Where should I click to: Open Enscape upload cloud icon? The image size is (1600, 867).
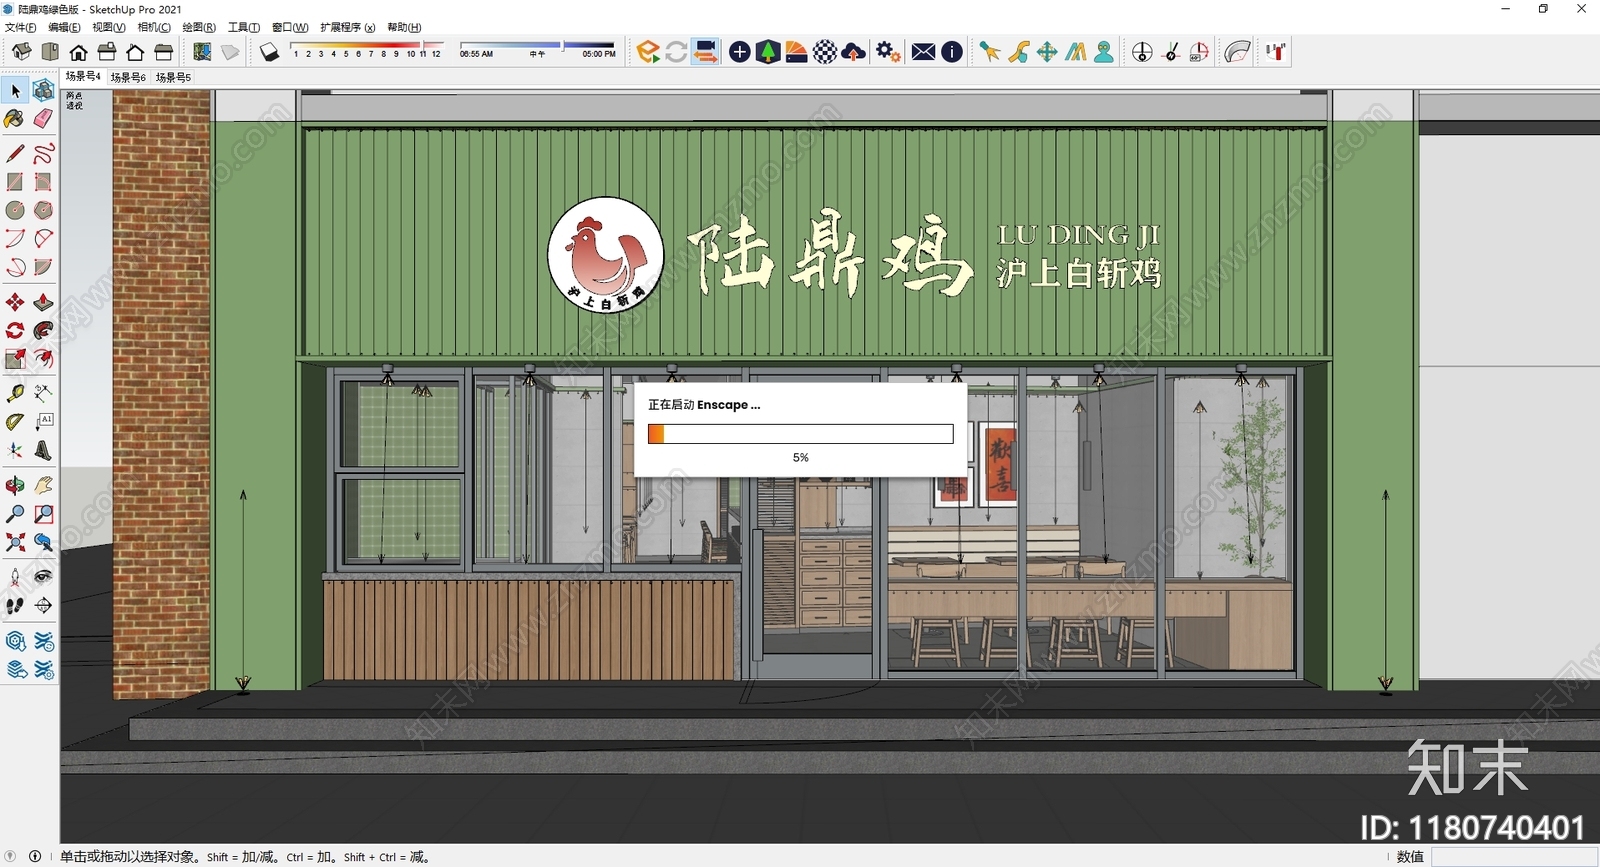854,52
